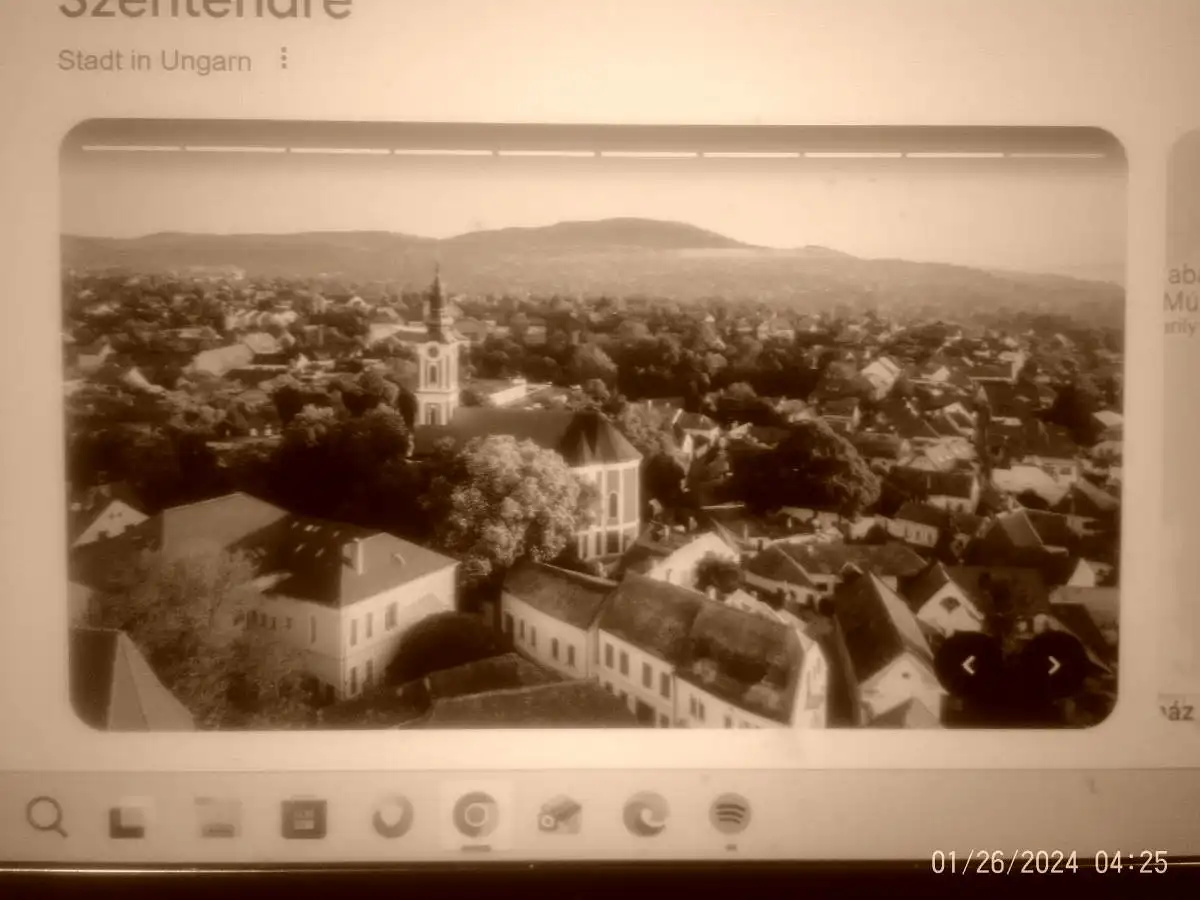Go to the previous Szentendre photo
The width and height of the screenshot is (1200, 900).
[x=967, y=665]
